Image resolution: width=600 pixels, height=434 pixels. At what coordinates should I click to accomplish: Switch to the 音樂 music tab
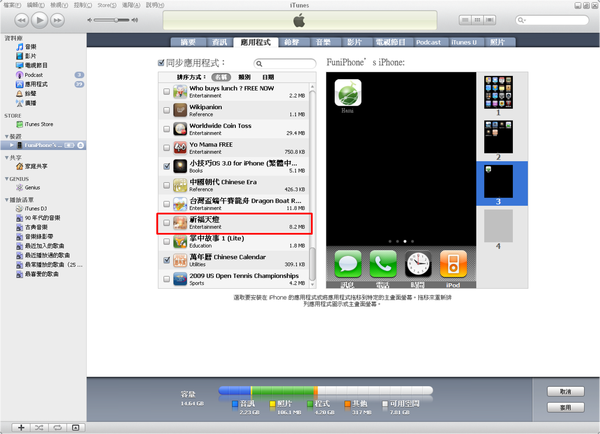[x=323, y=42]
